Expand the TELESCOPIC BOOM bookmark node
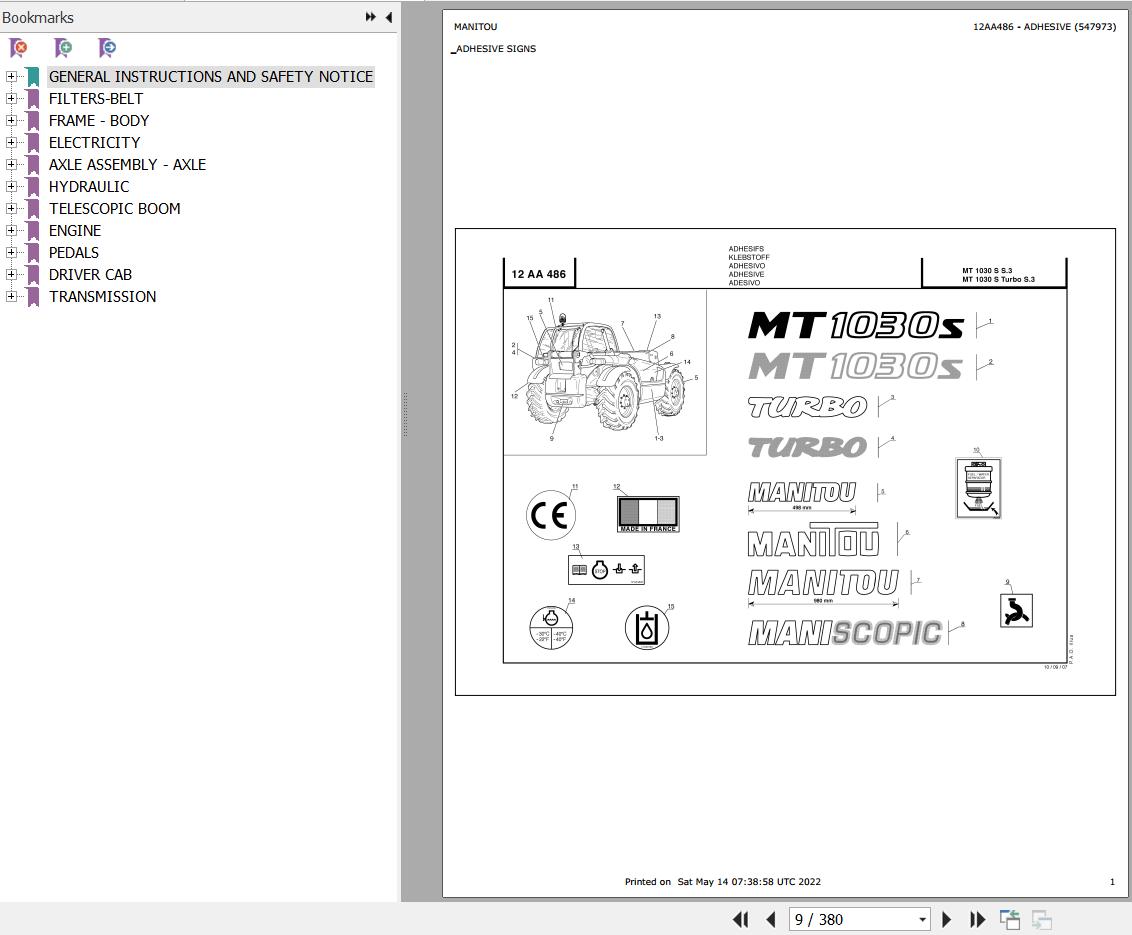The image size is (1132, 935). pyautogui.click(x=11, y=209)
